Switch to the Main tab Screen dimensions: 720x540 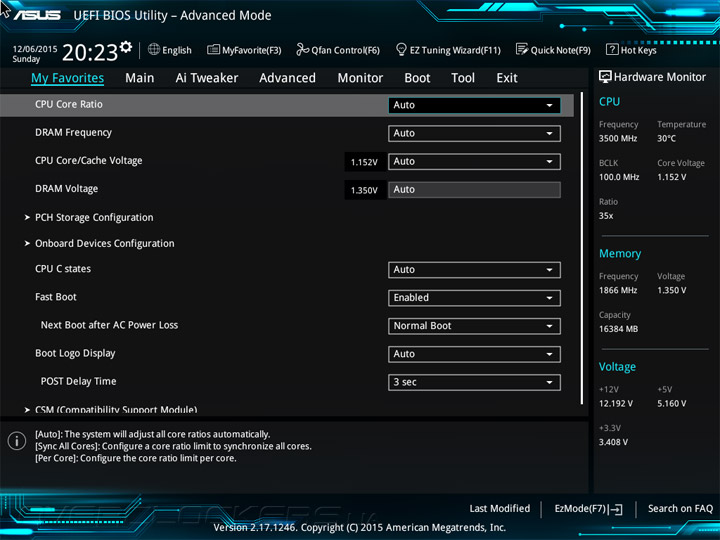[x=140, y=78]
